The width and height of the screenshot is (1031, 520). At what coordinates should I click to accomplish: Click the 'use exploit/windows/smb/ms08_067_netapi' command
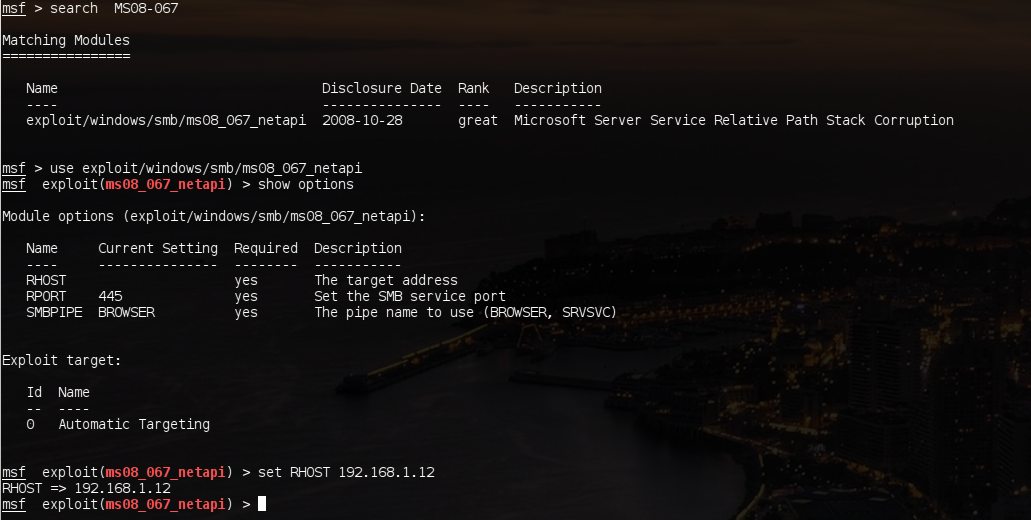[206, 168]
